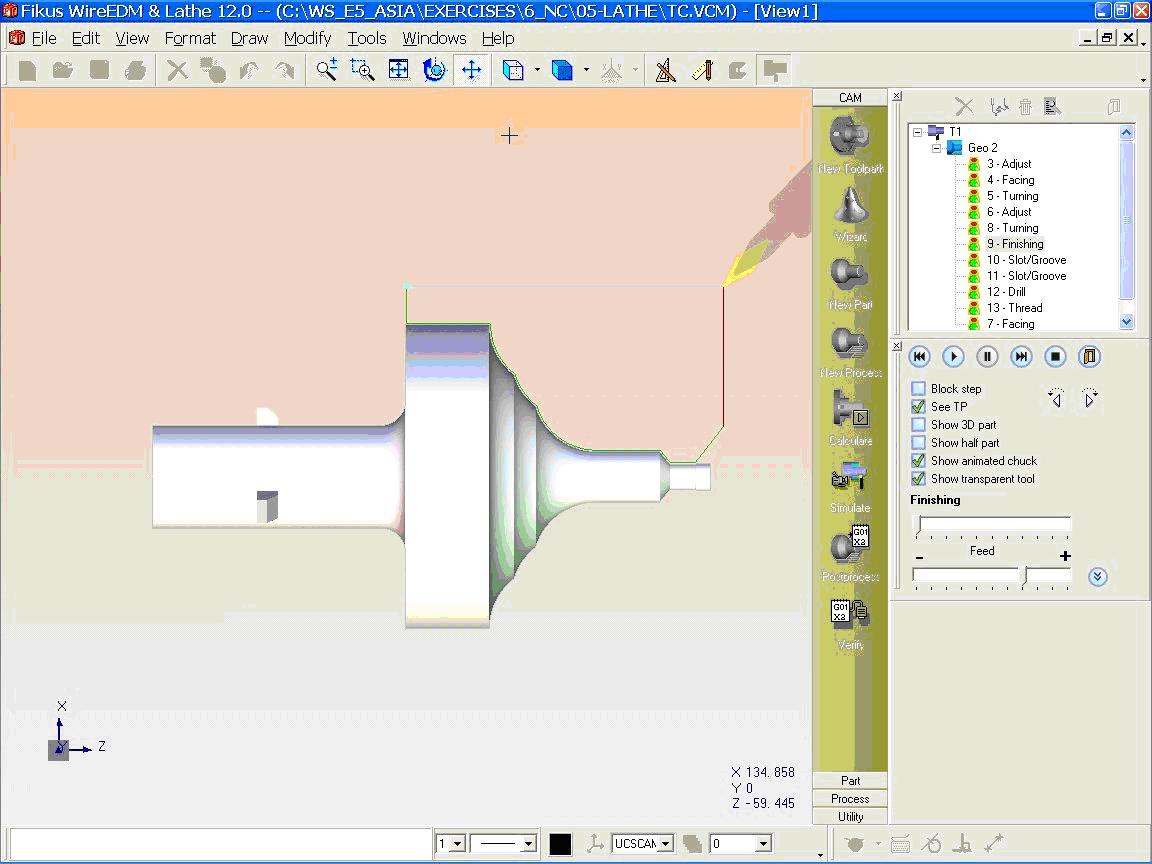Open the Verify tool
The height and width of the screenshot is (864, 1152).
(x=850, y=613)
